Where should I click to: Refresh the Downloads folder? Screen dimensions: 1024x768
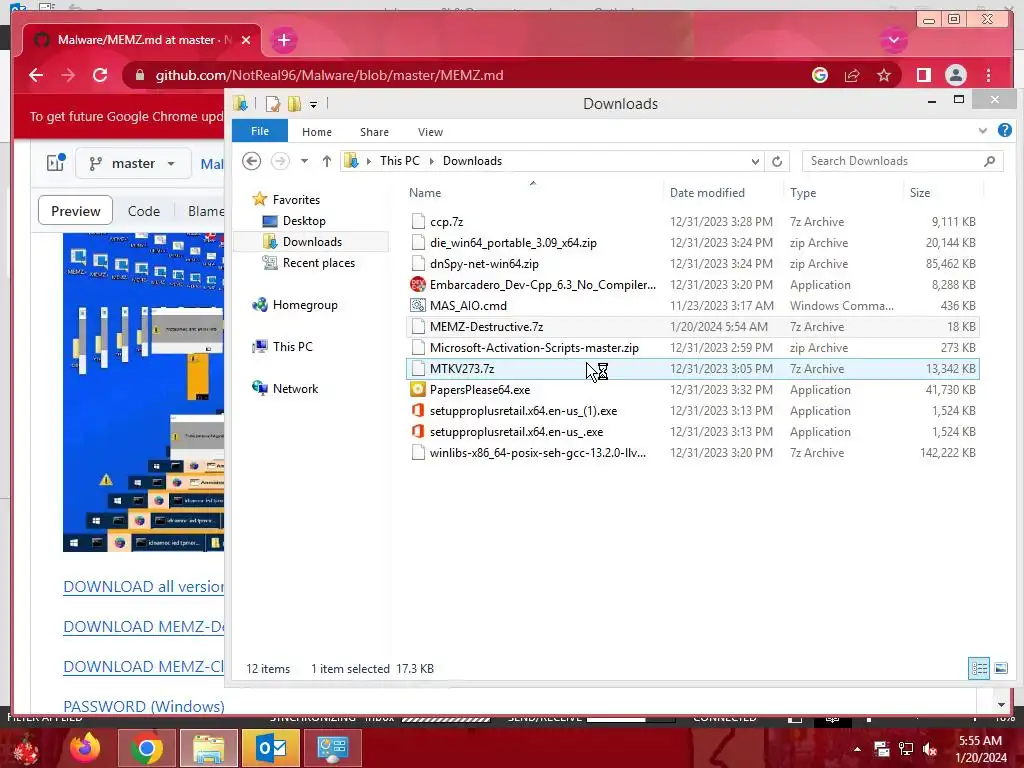[776, 161]
